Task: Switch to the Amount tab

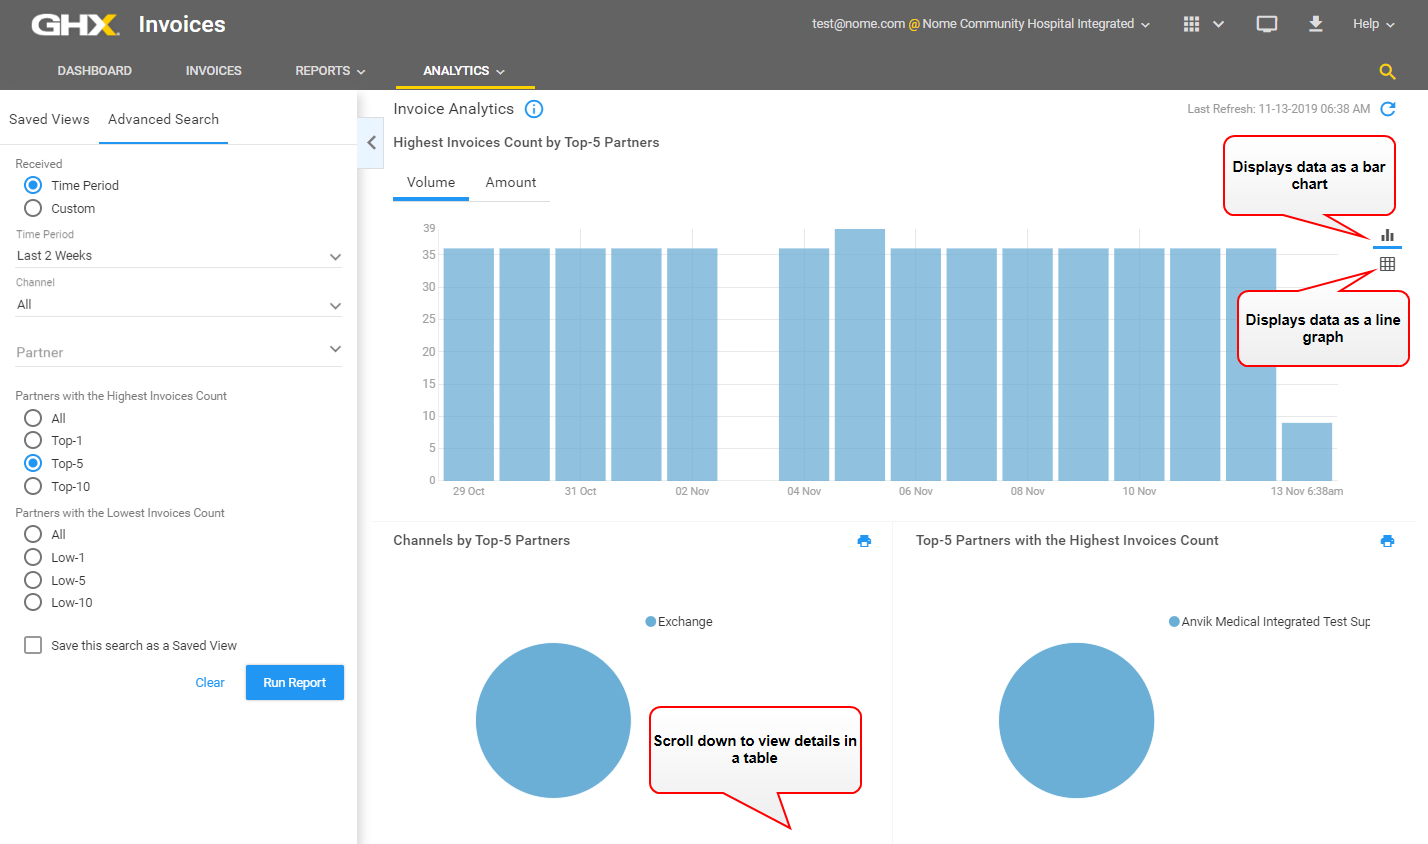Action: [510, 182]
